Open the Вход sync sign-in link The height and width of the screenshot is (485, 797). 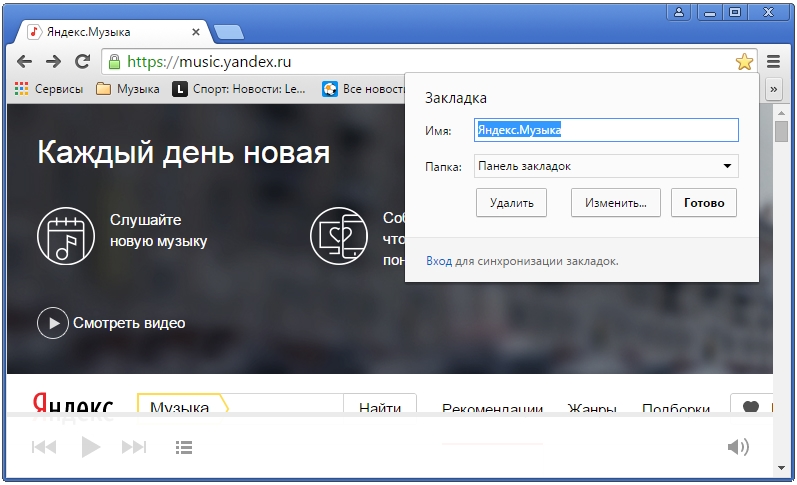[439, 261]
